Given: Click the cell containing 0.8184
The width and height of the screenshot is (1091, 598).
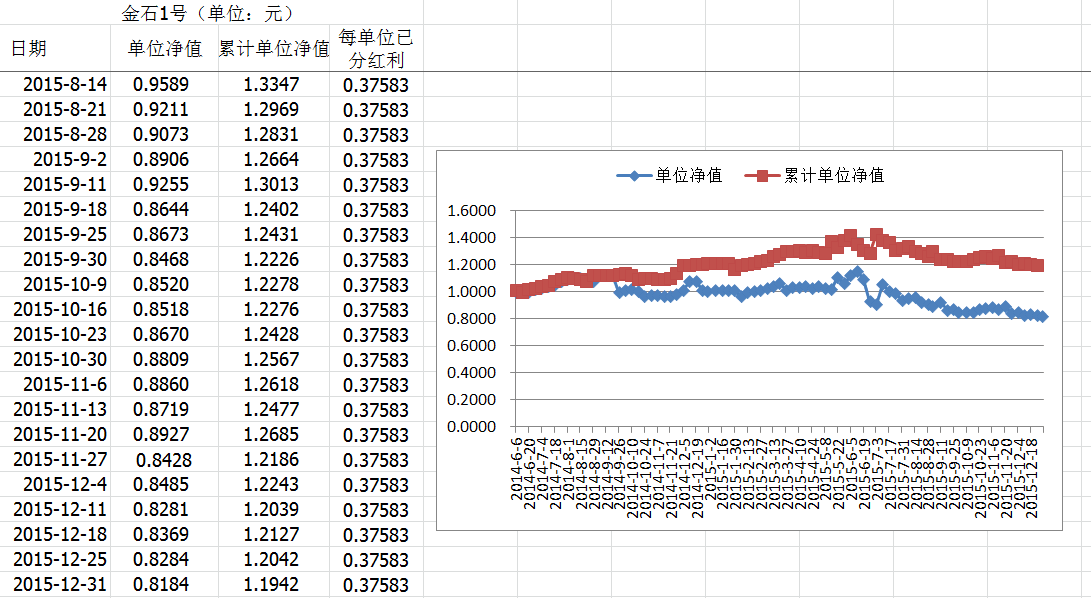Looking at the screenshot, I should tap(161, 585).
